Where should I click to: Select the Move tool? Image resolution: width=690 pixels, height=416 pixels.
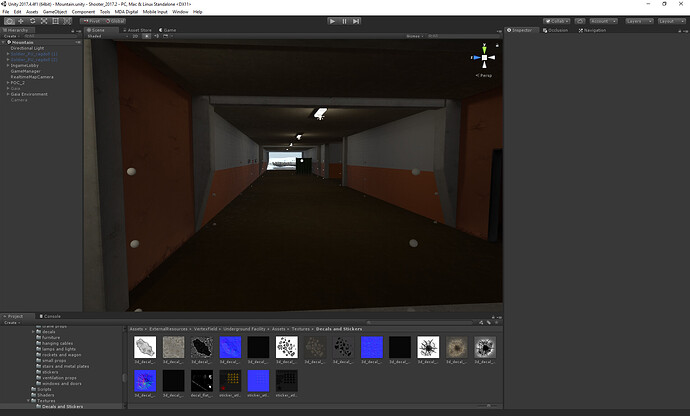[x=21, y=21]
